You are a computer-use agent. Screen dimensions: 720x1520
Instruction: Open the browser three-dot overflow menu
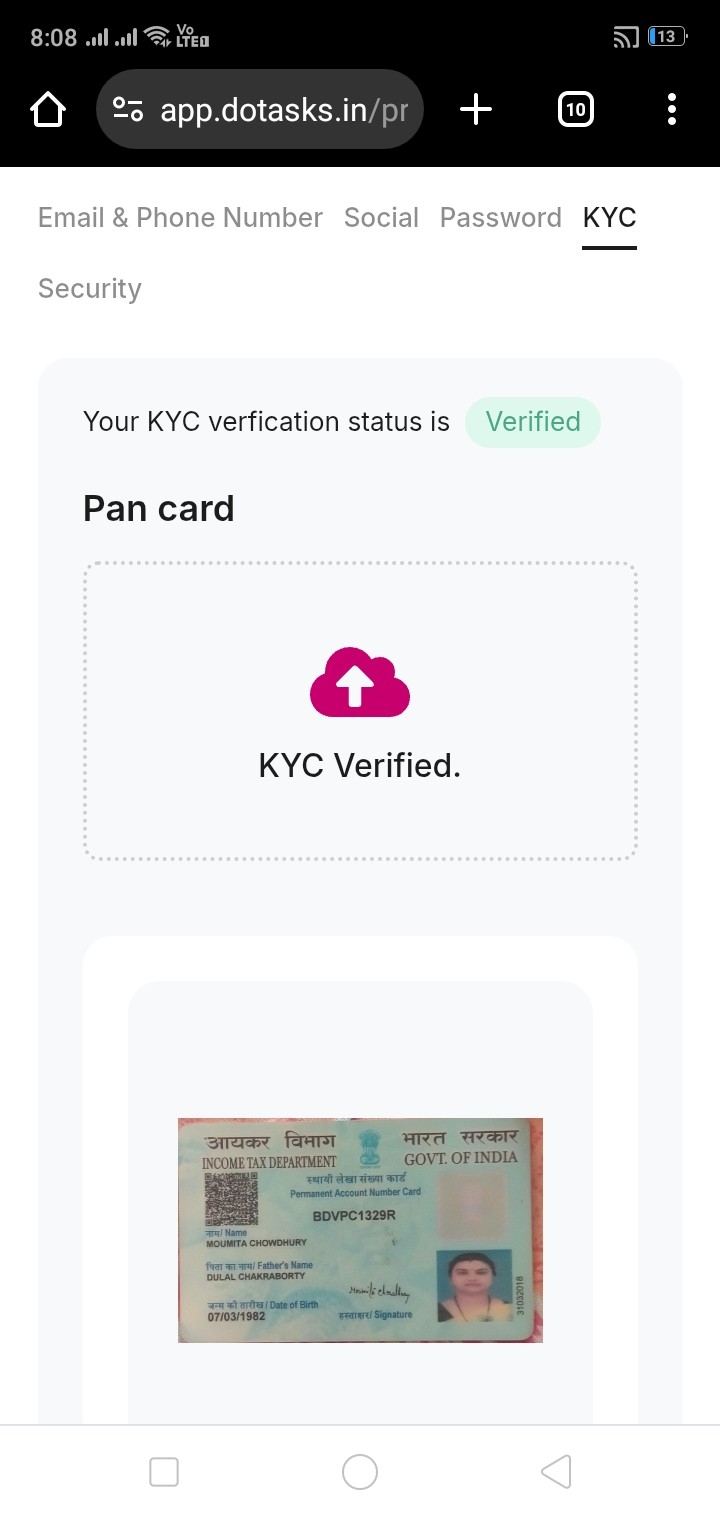(672, 110)
